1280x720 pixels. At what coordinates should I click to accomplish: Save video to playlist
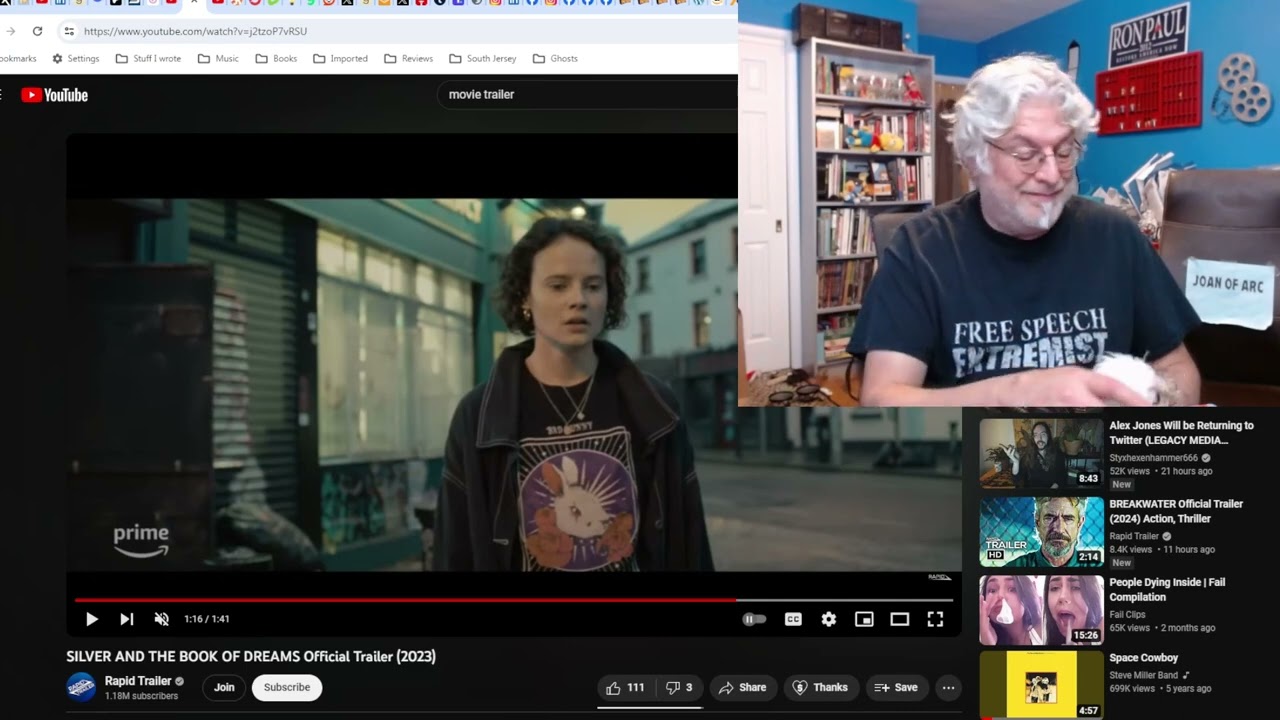896,687
